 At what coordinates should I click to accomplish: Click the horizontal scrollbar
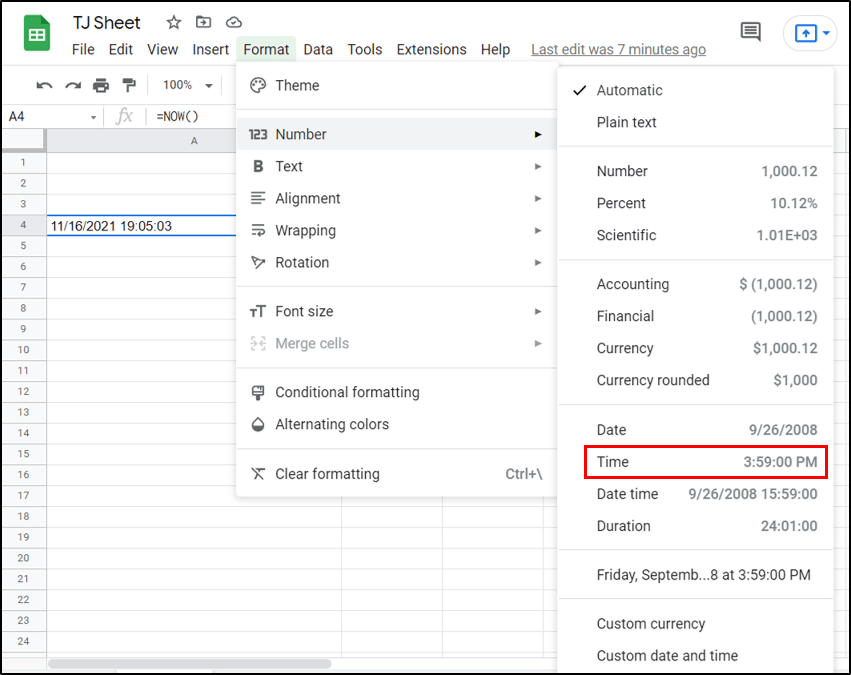189,664
